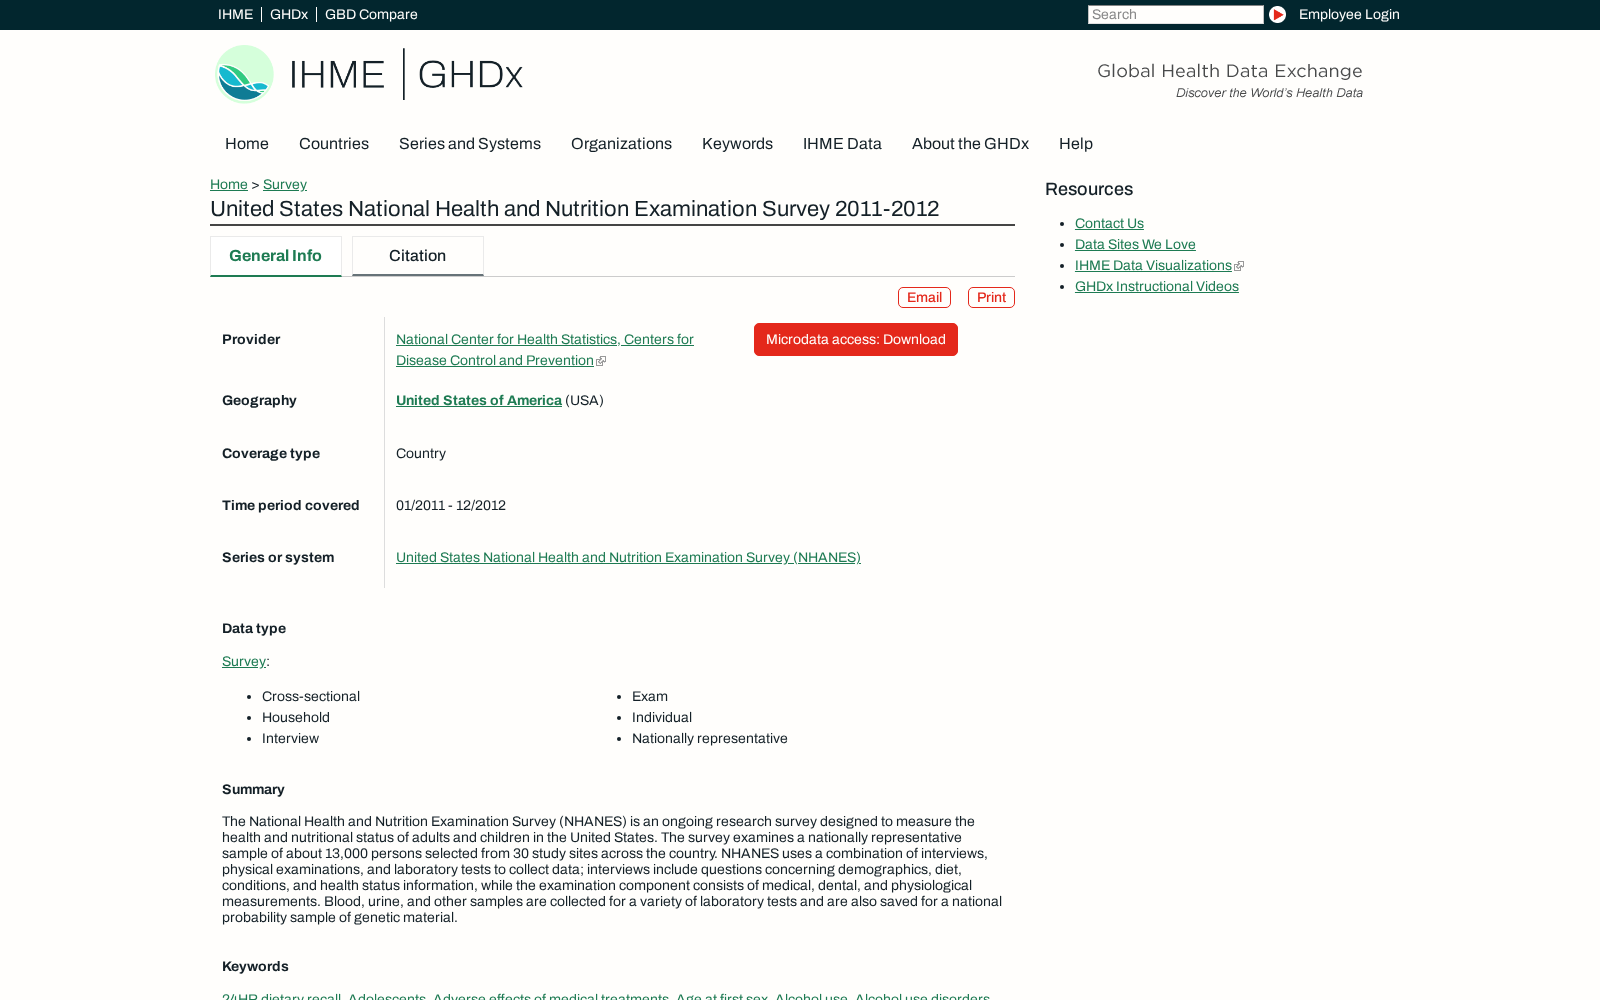The width and height of the screenshot is (1600, 1000).
Task: Click the 'Series or system' row label
Action: tap(278, 557)
